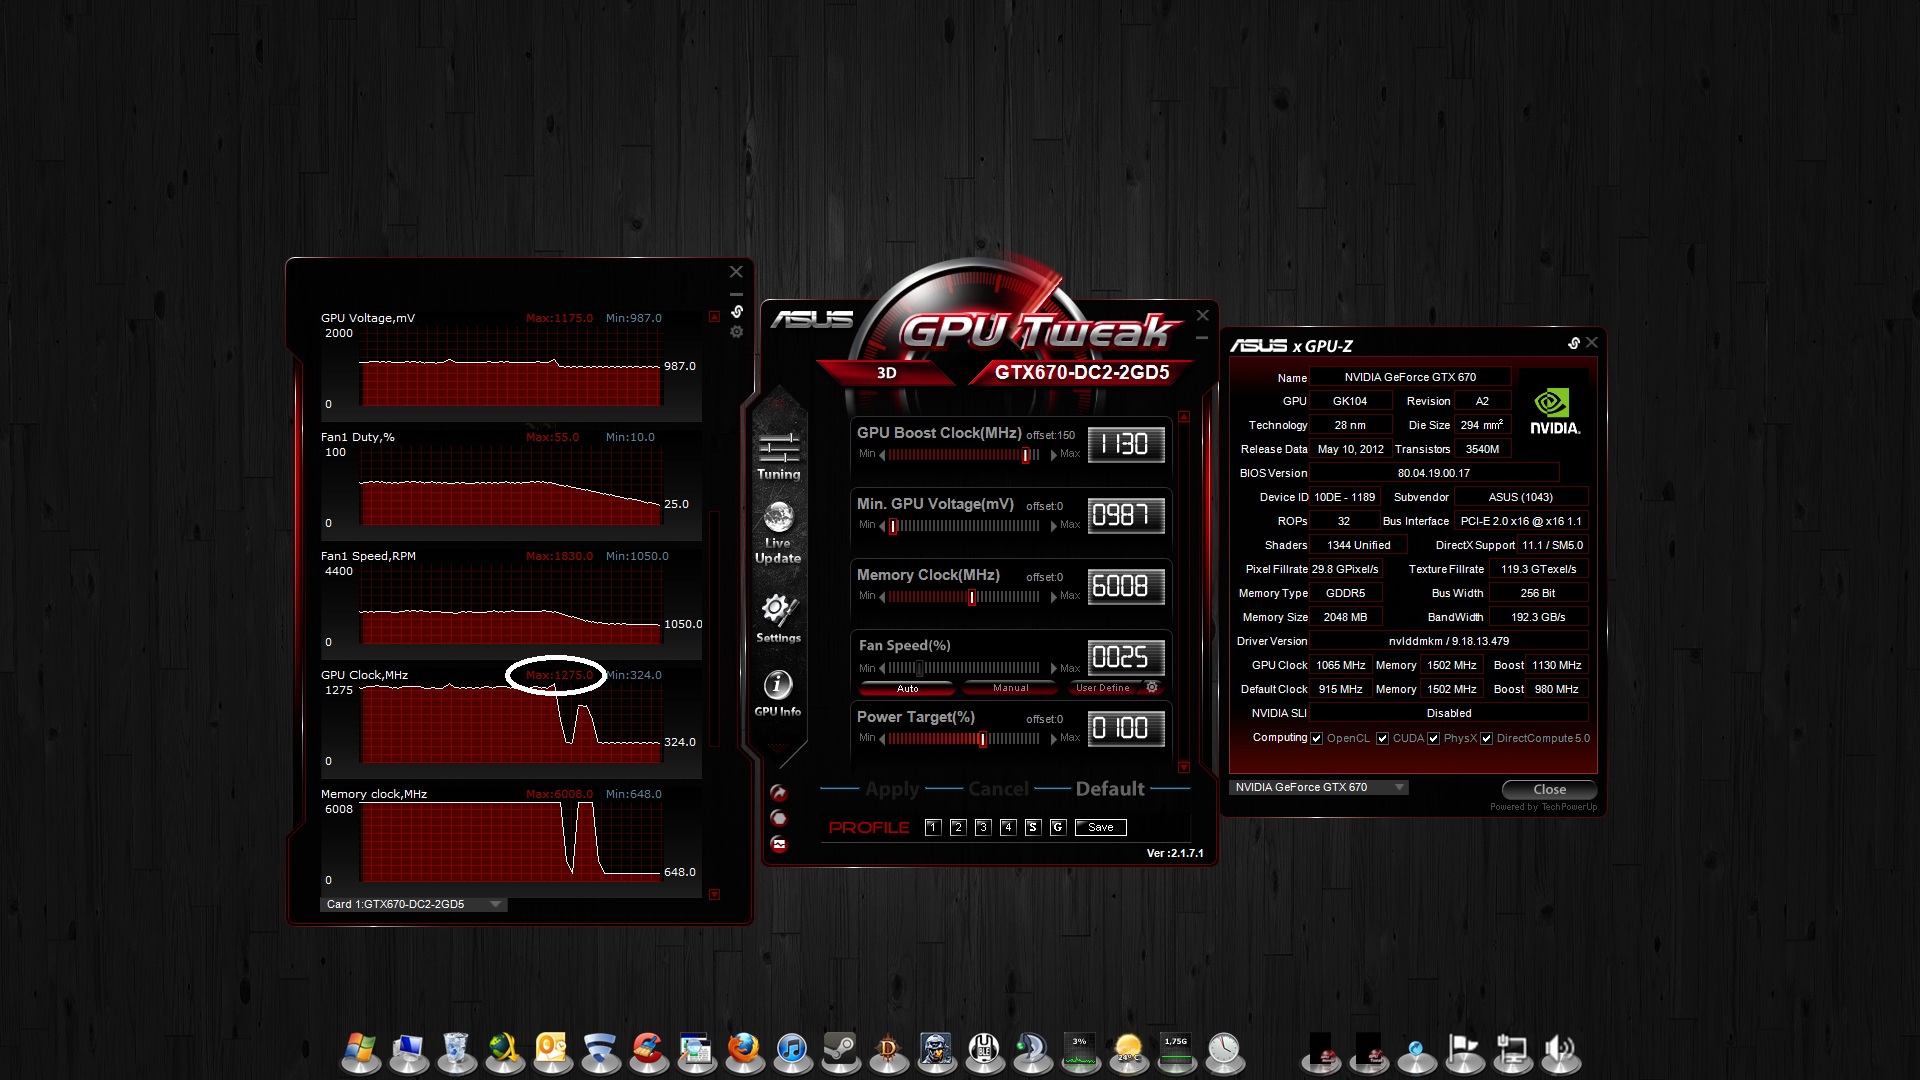Image resolution: width=1920 pixels, height=1080 pixels.
Task: Open the Card 1:GTX670-DC2-2GD5 dropdown
Action: click(x=414, y=904)
